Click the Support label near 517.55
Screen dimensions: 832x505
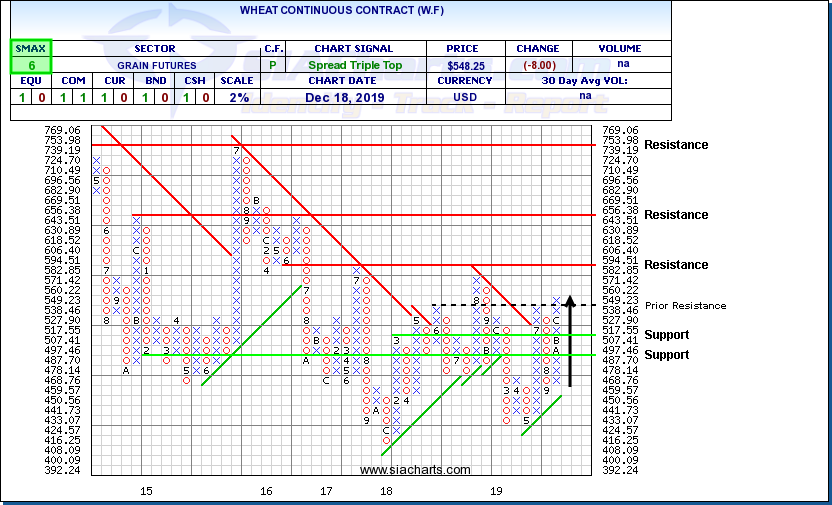pyautogui.click(x=667, y=334)
